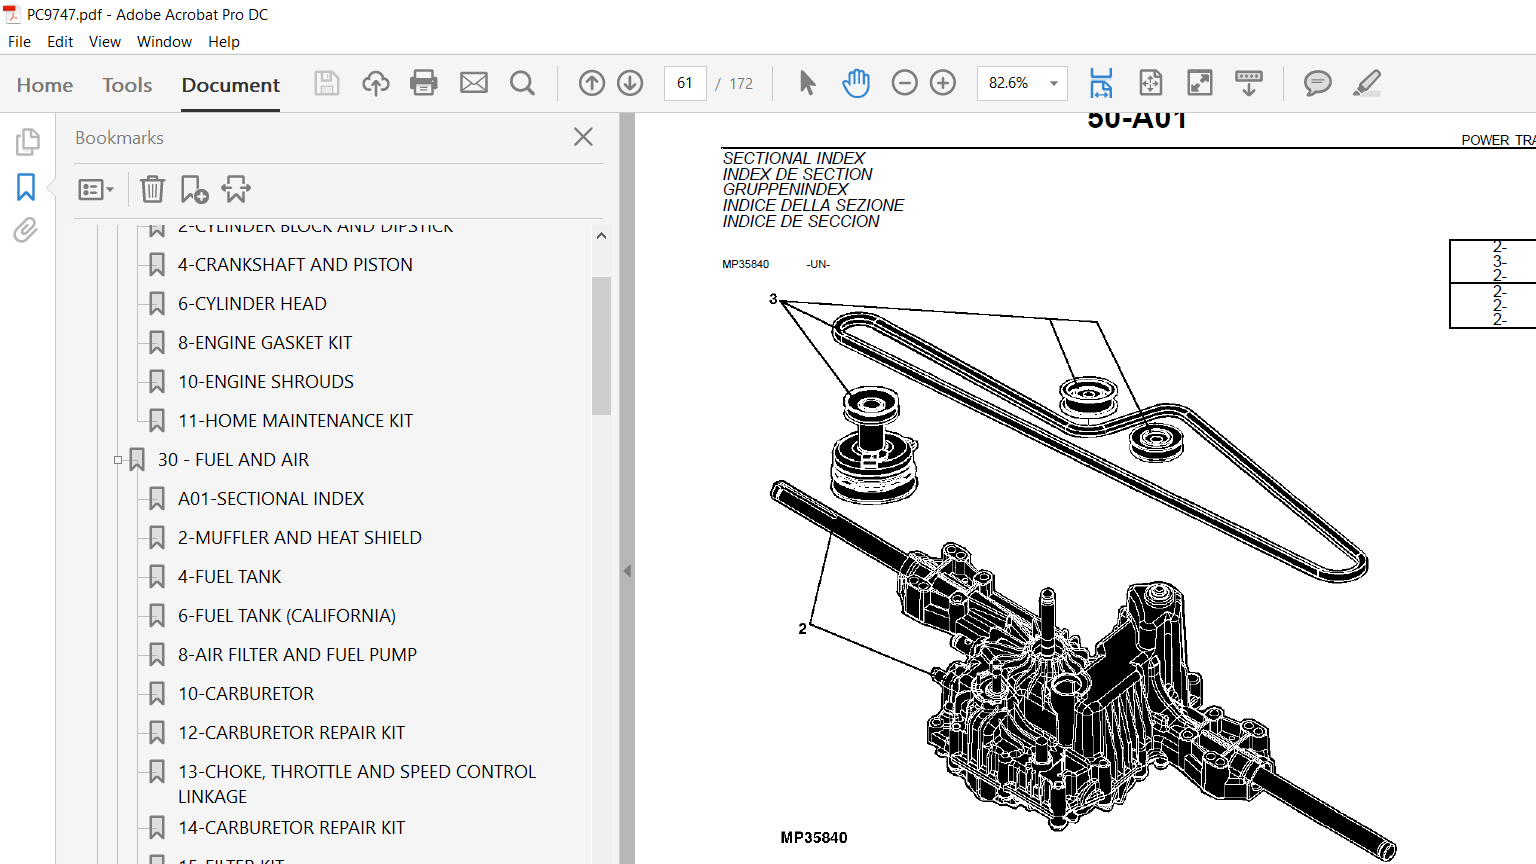Open 11-HOME MAINTENANCE KIT bookmark
The height and width of the screenshot is (864, 1536).
(295, 421)
